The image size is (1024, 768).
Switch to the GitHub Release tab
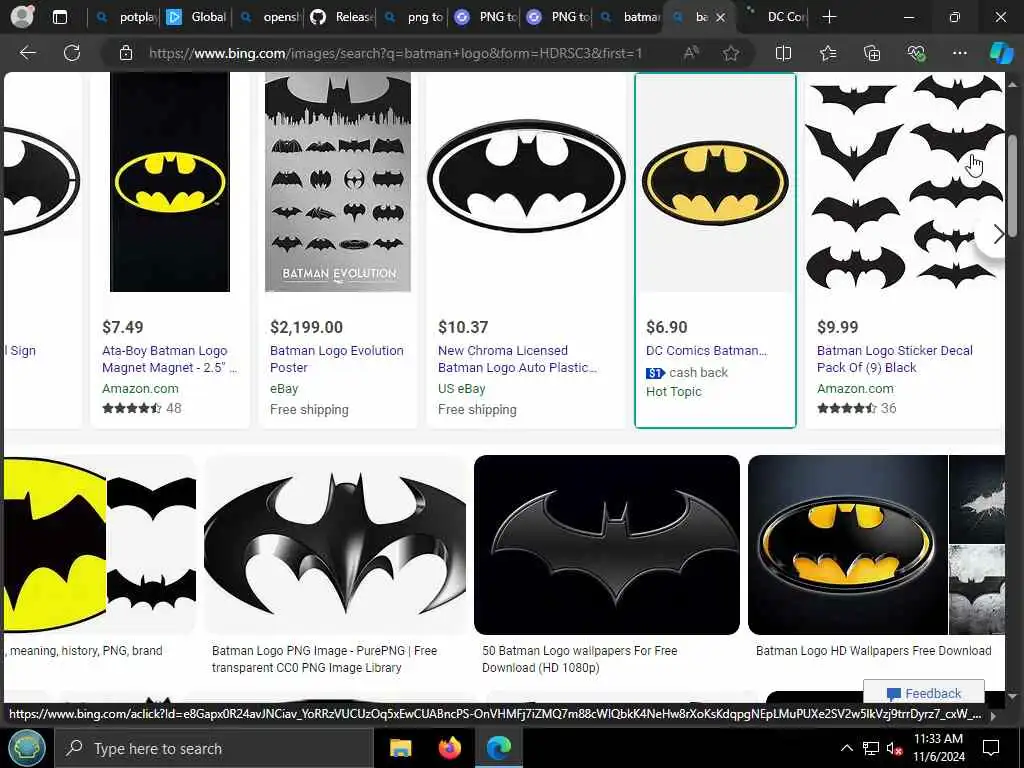340,17
